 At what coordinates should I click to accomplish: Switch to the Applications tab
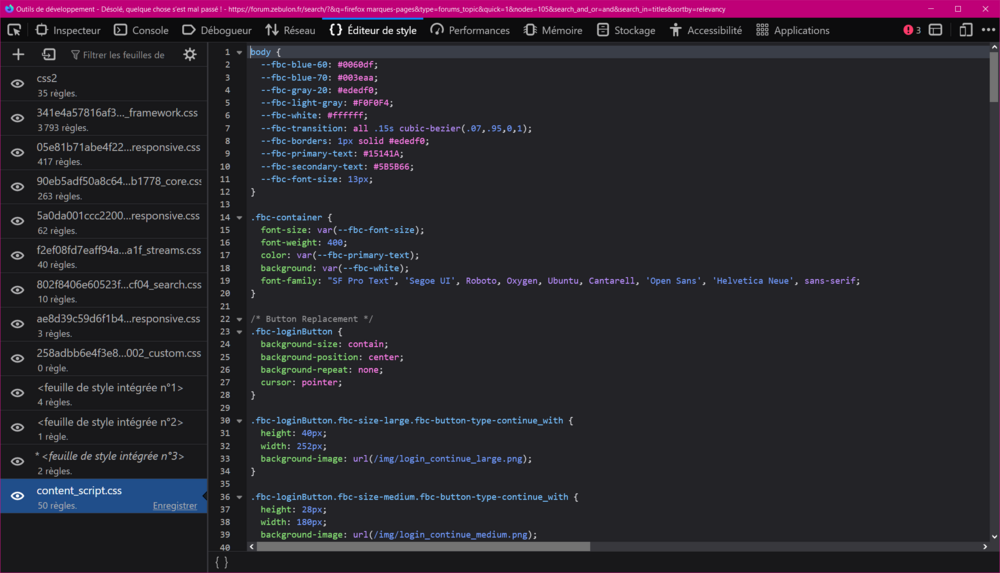click(793, 30)
